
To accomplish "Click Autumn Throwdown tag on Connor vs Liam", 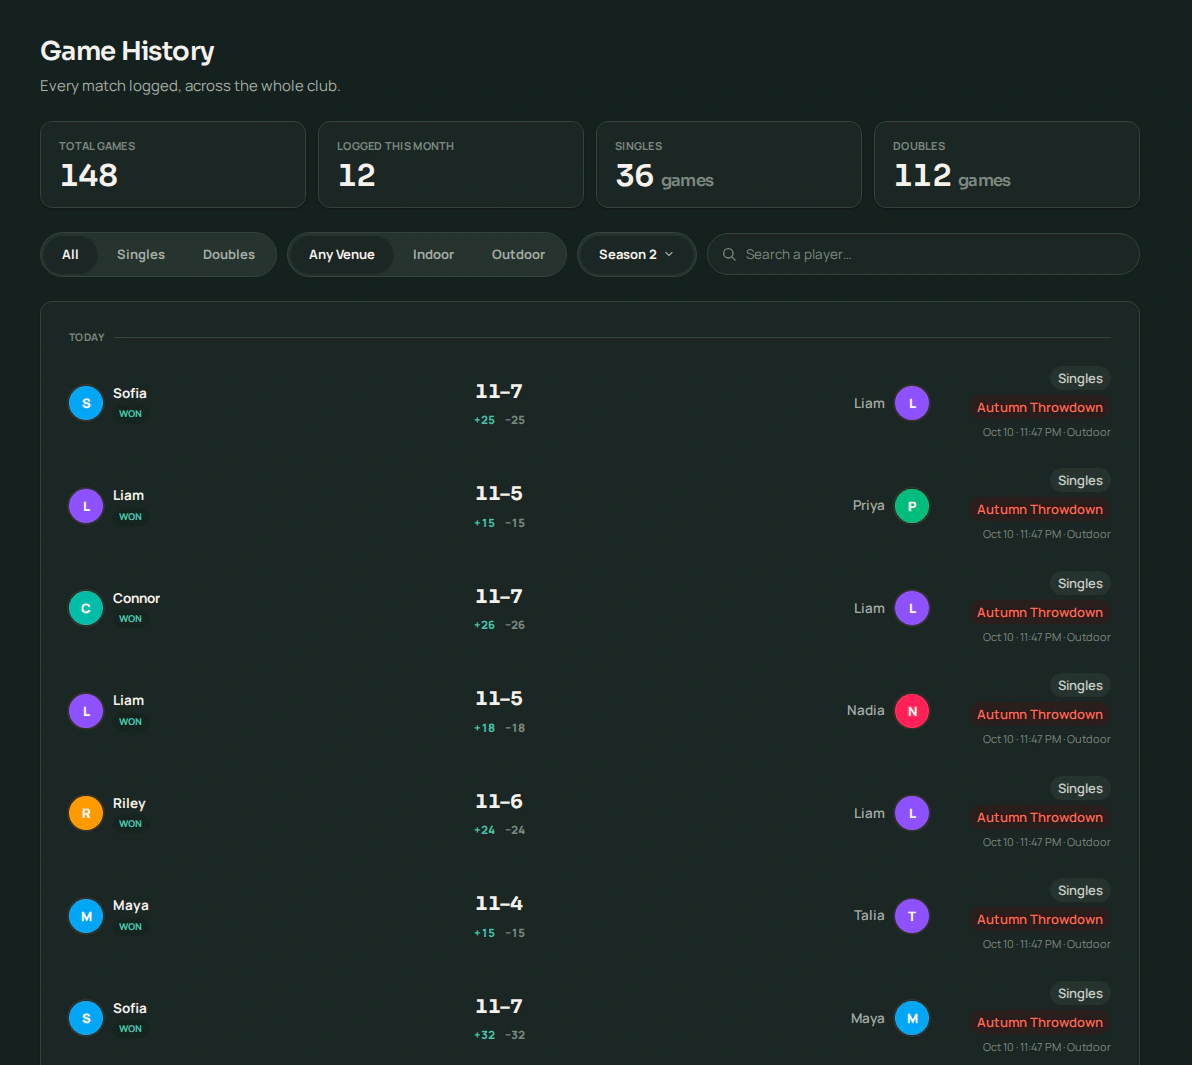I will point(1039,612).
